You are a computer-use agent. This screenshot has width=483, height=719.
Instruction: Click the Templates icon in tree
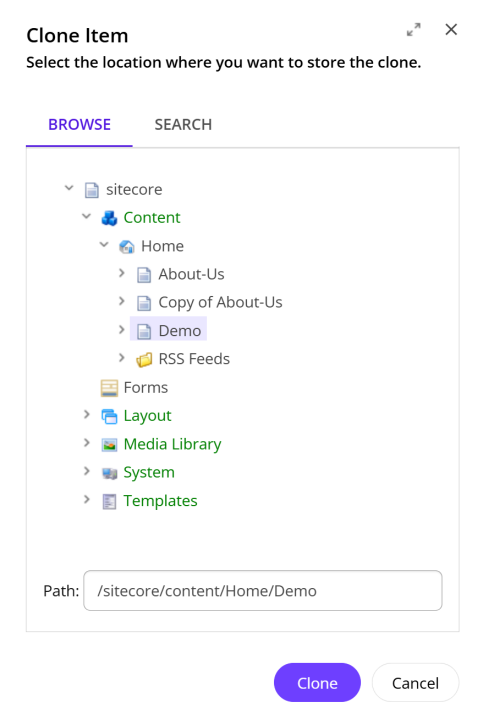click(109, 501)
